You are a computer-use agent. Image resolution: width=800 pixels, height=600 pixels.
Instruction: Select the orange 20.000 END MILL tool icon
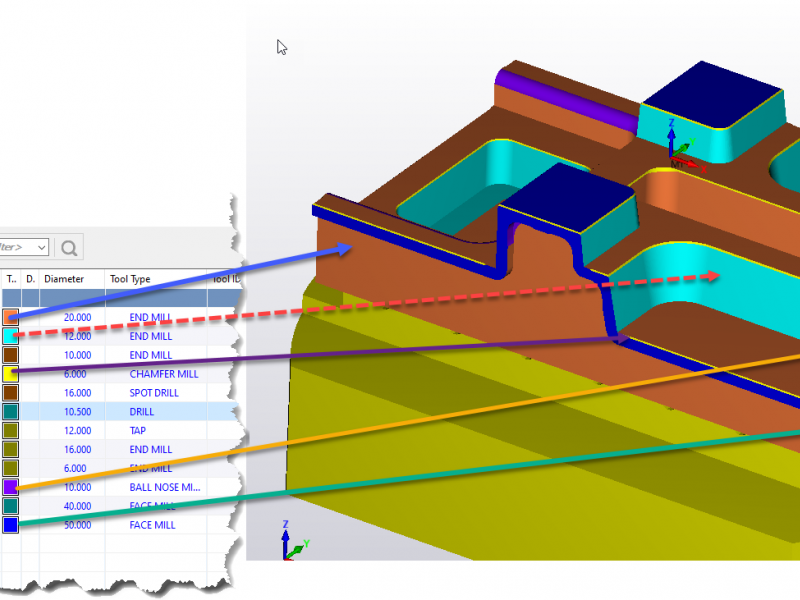click(12, 317)
